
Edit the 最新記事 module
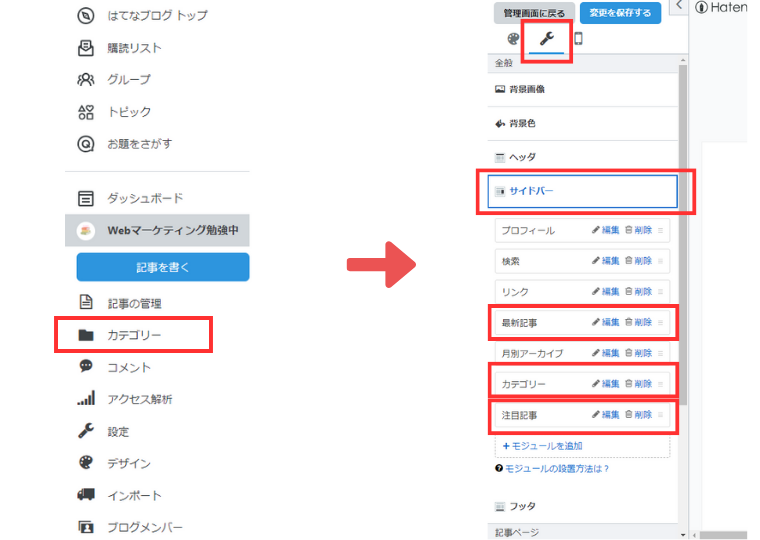click(606, 322)
